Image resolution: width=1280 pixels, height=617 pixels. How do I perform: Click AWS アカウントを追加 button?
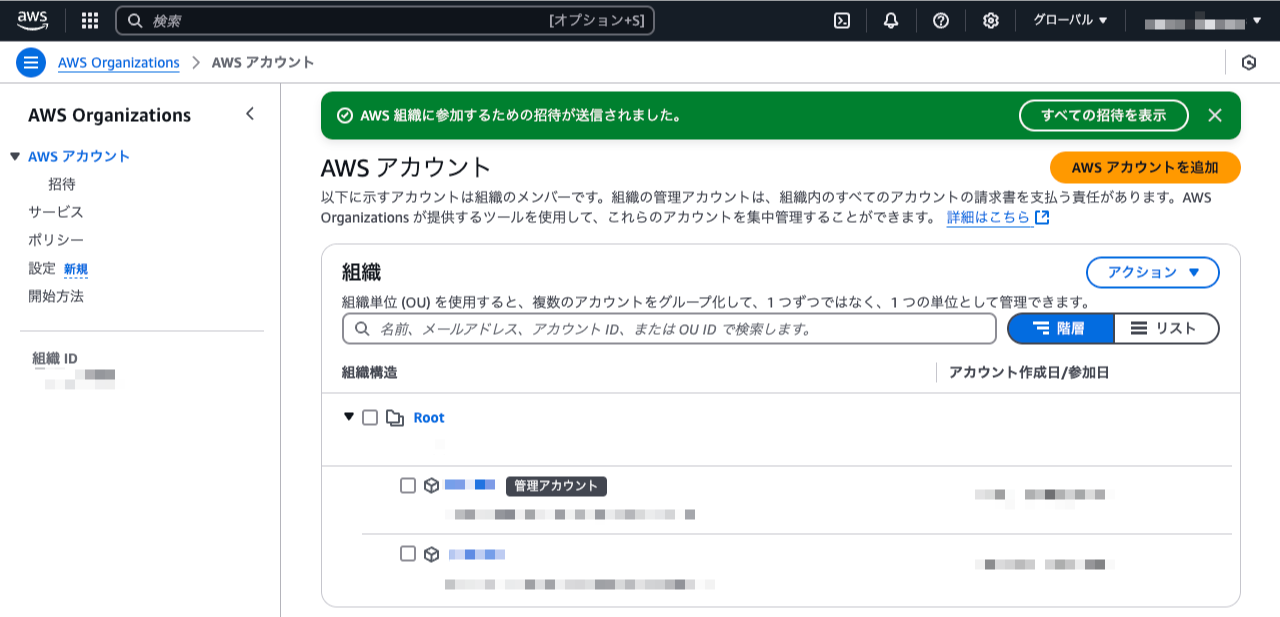coord(1145,167)
